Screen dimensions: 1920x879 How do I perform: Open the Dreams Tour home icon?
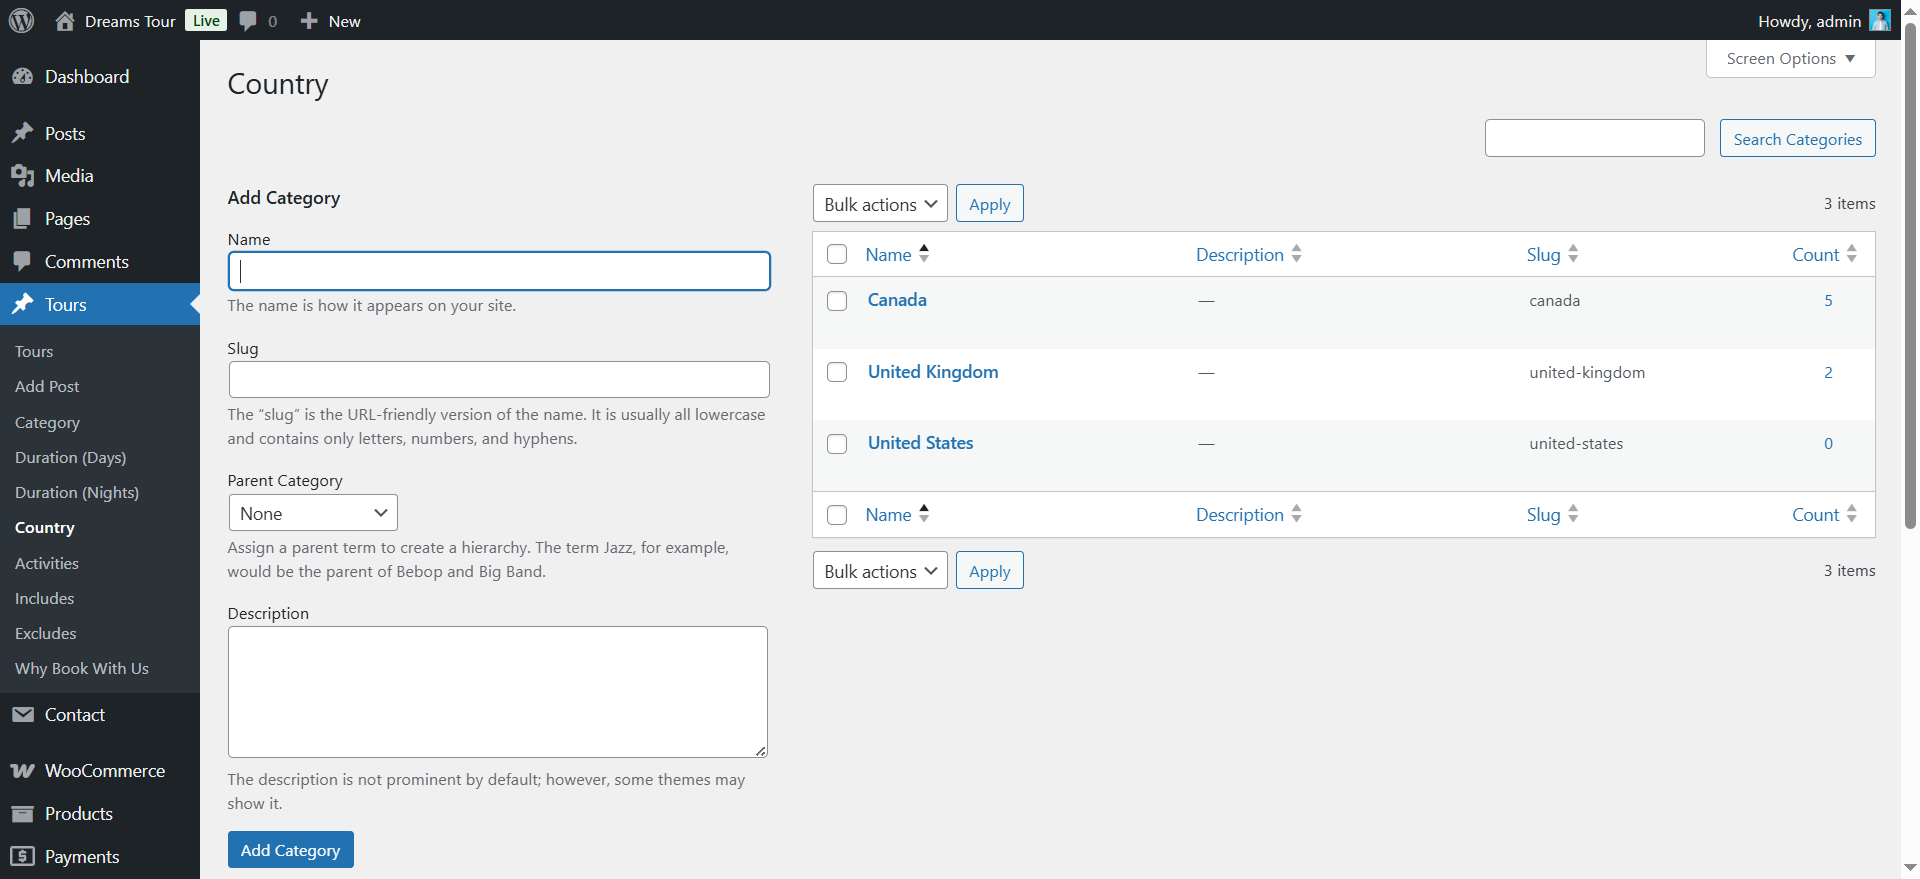click(x=65, y=21)
